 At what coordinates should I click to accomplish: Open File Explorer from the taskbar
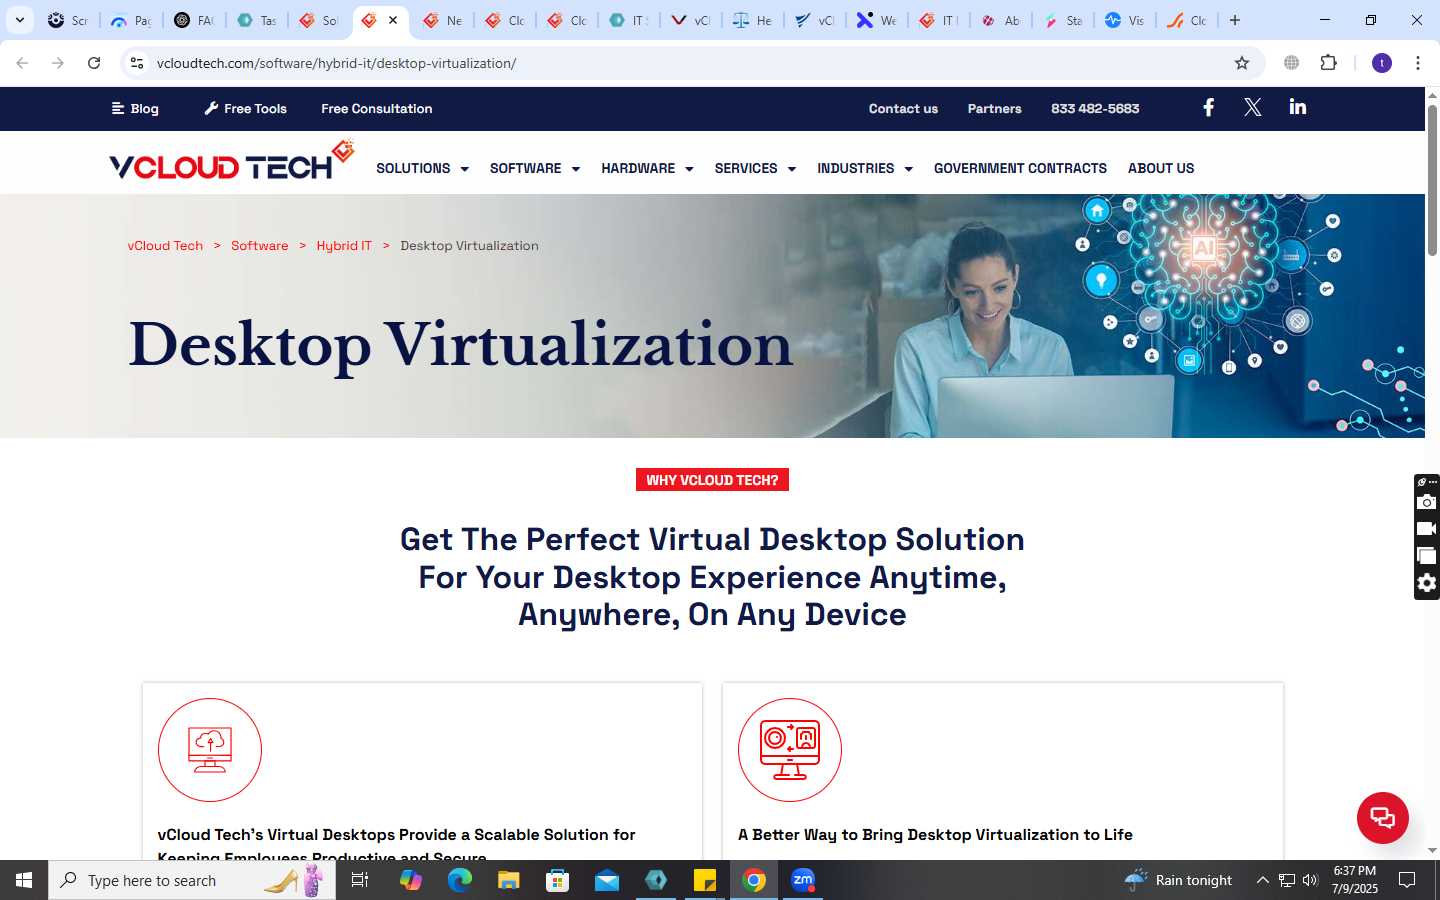[x=508, y=880]
